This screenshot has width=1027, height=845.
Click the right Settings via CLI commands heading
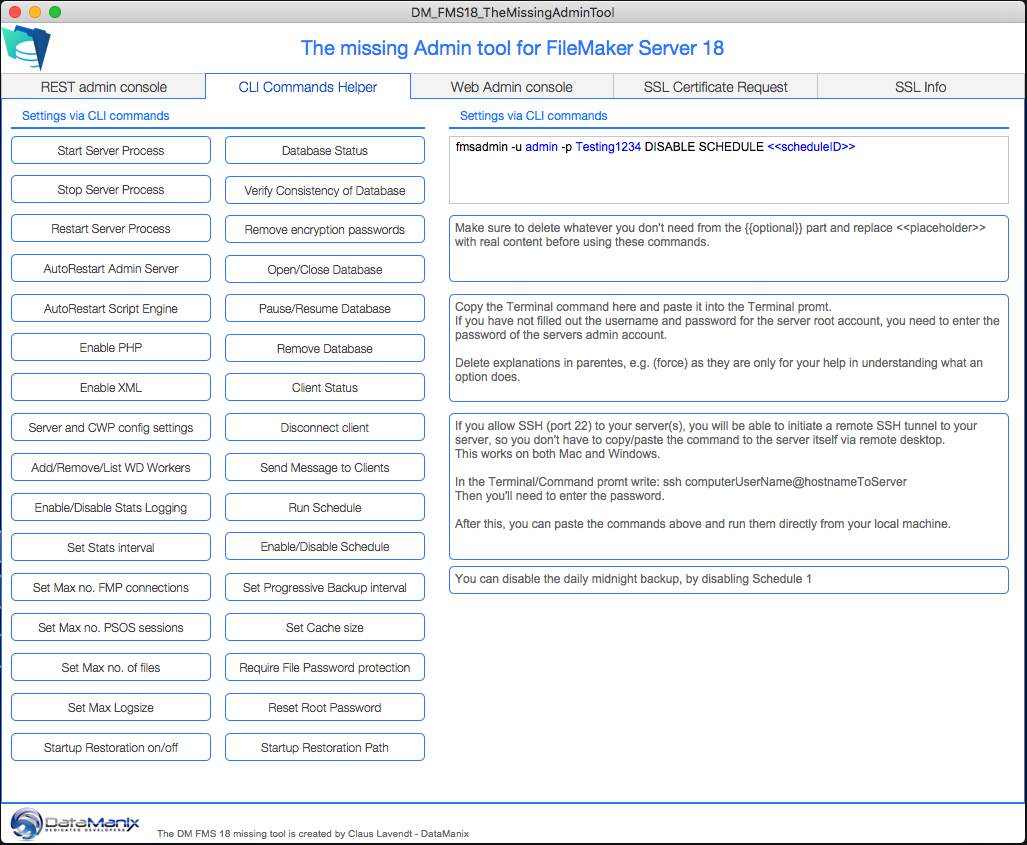[533, 116]
